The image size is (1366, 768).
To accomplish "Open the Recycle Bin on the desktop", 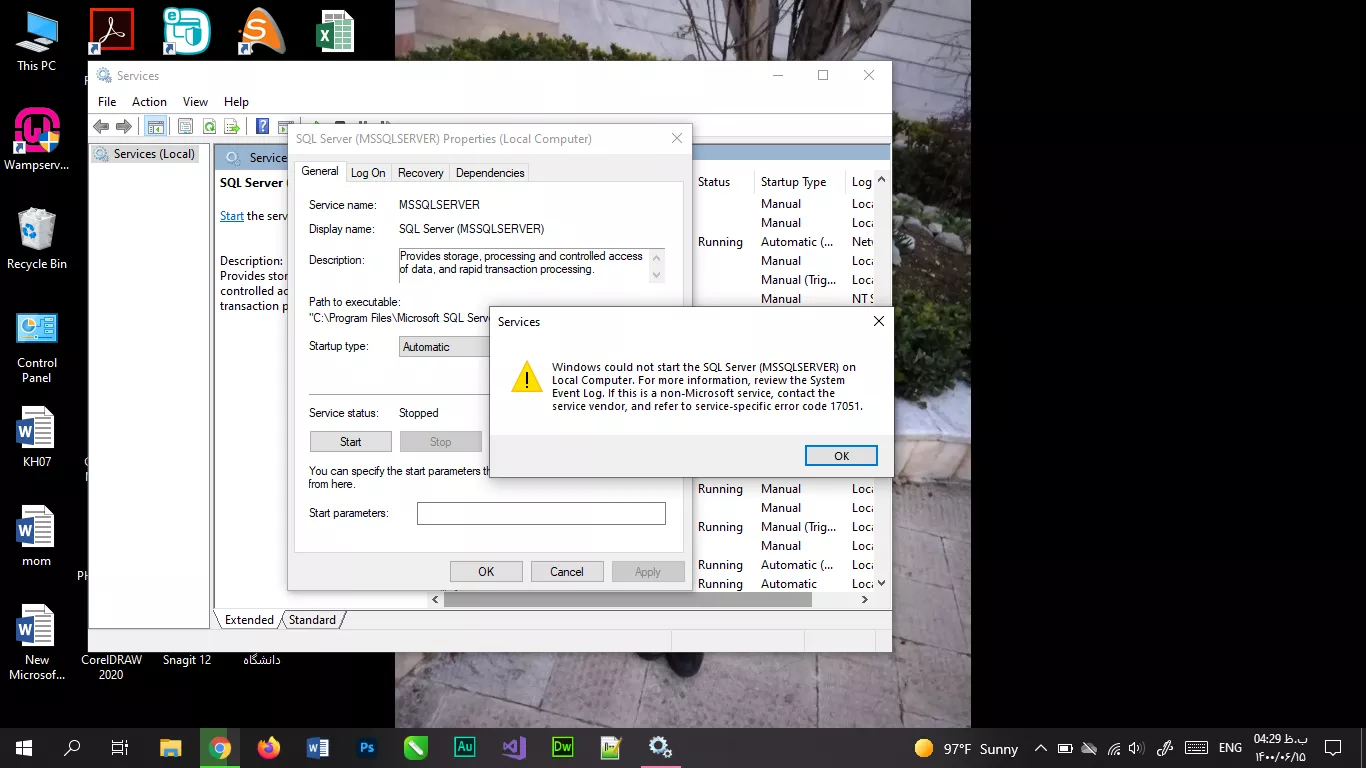I will click(x=37, y=239).
